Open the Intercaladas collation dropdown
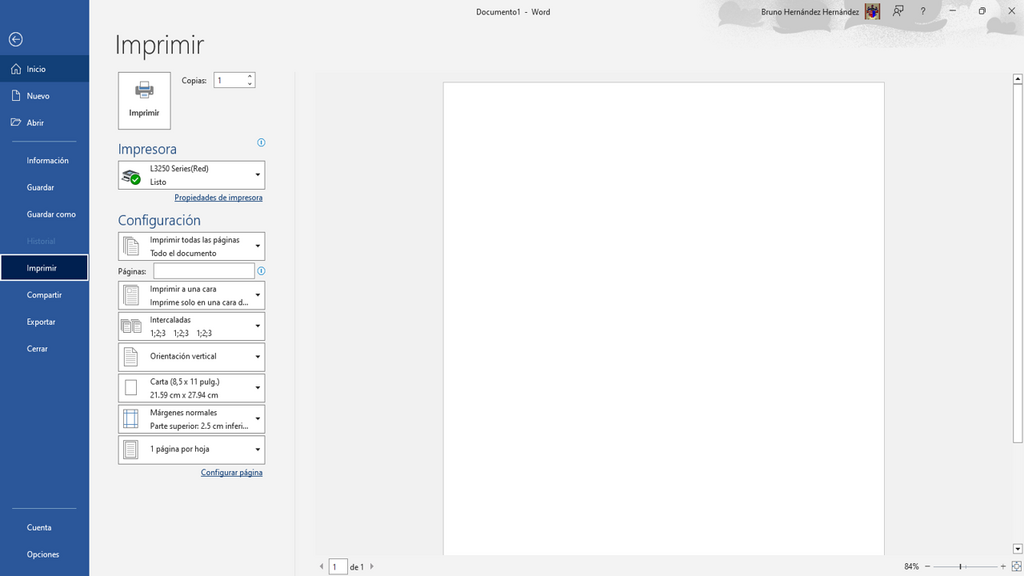Image resolution: width=1024 pixels, height=576 pixels. tap(191, 326)
